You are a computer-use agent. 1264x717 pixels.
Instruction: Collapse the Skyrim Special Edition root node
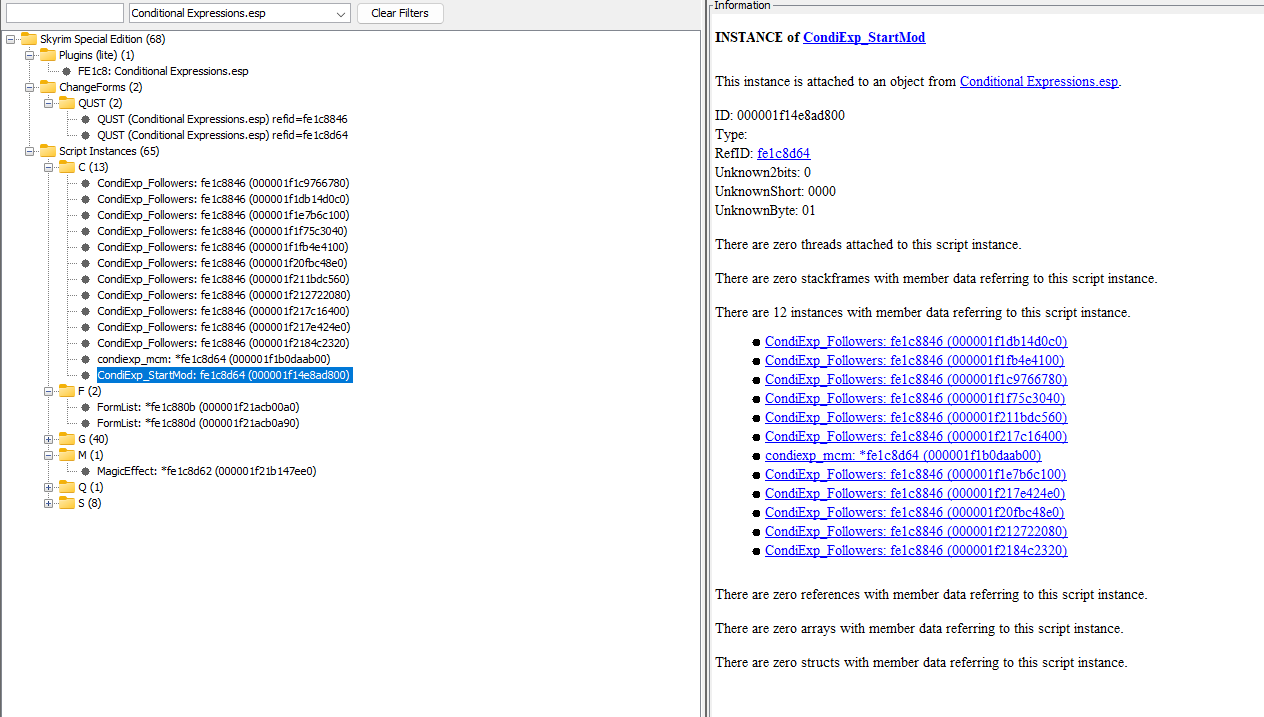11,39
